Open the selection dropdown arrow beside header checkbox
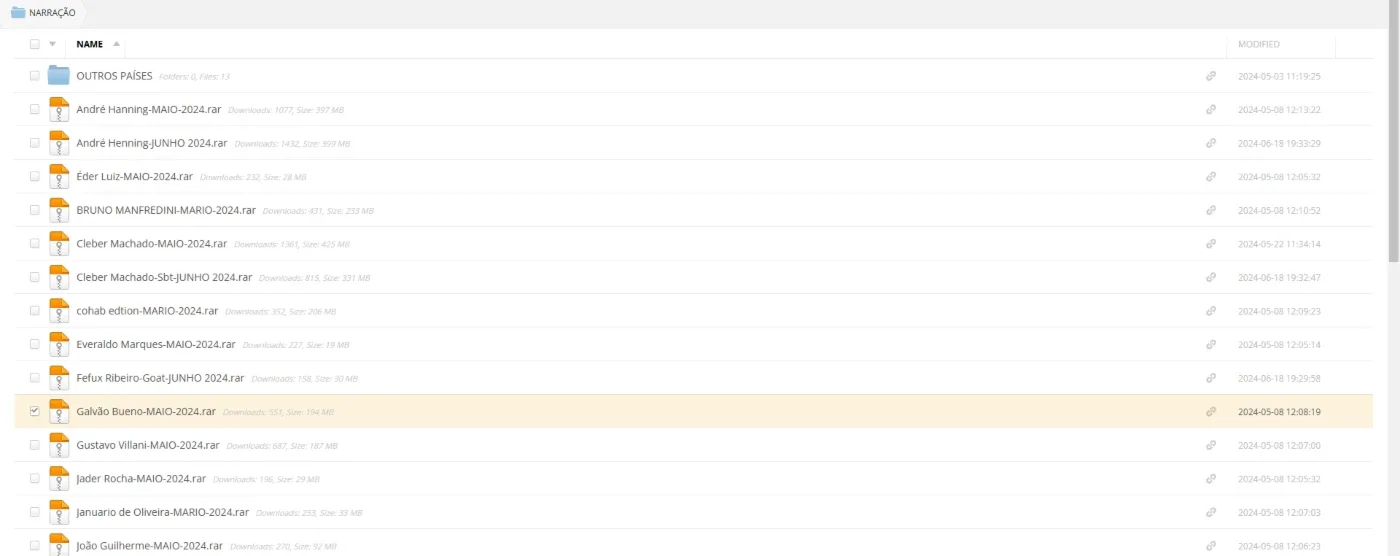Screen dimensions: 1400x556 [x=52, y=44]
